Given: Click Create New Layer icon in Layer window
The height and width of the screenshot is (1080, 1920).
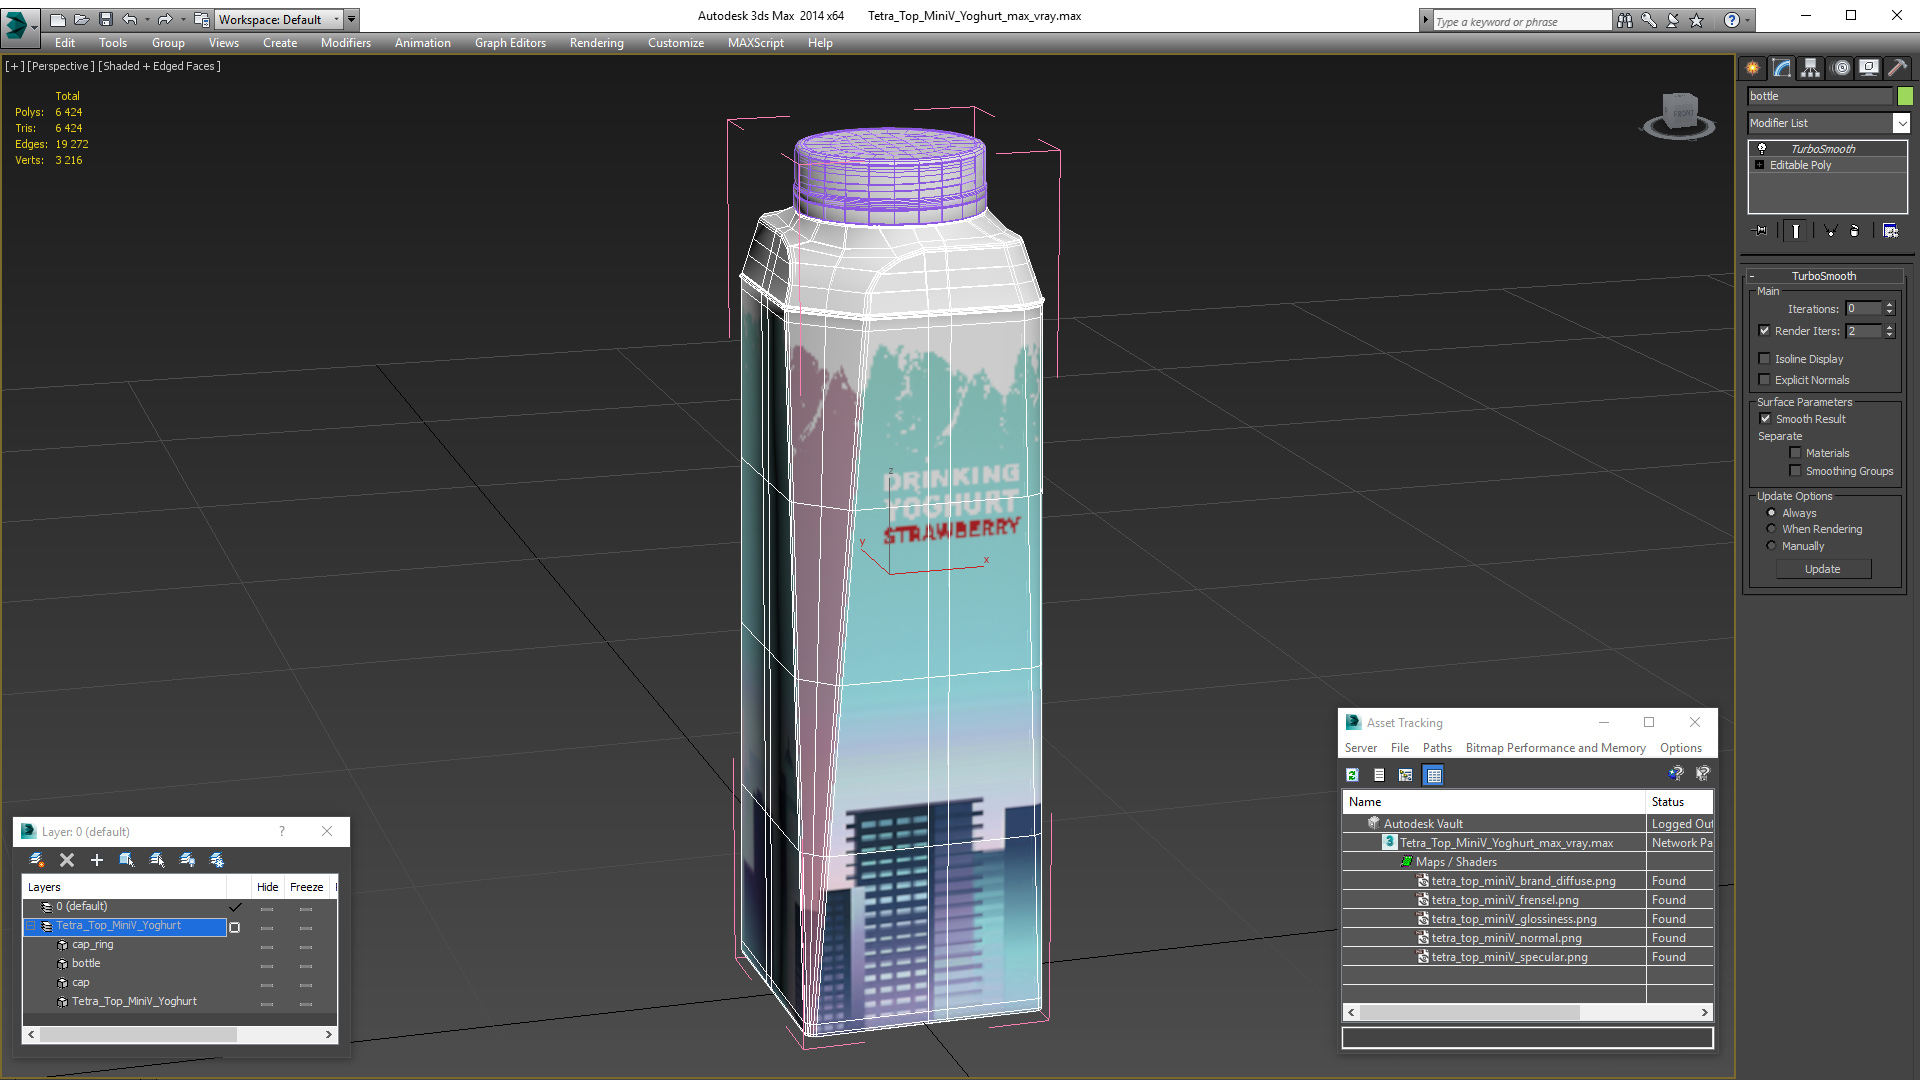Looking at the screenshot, I should coord(37,860).
